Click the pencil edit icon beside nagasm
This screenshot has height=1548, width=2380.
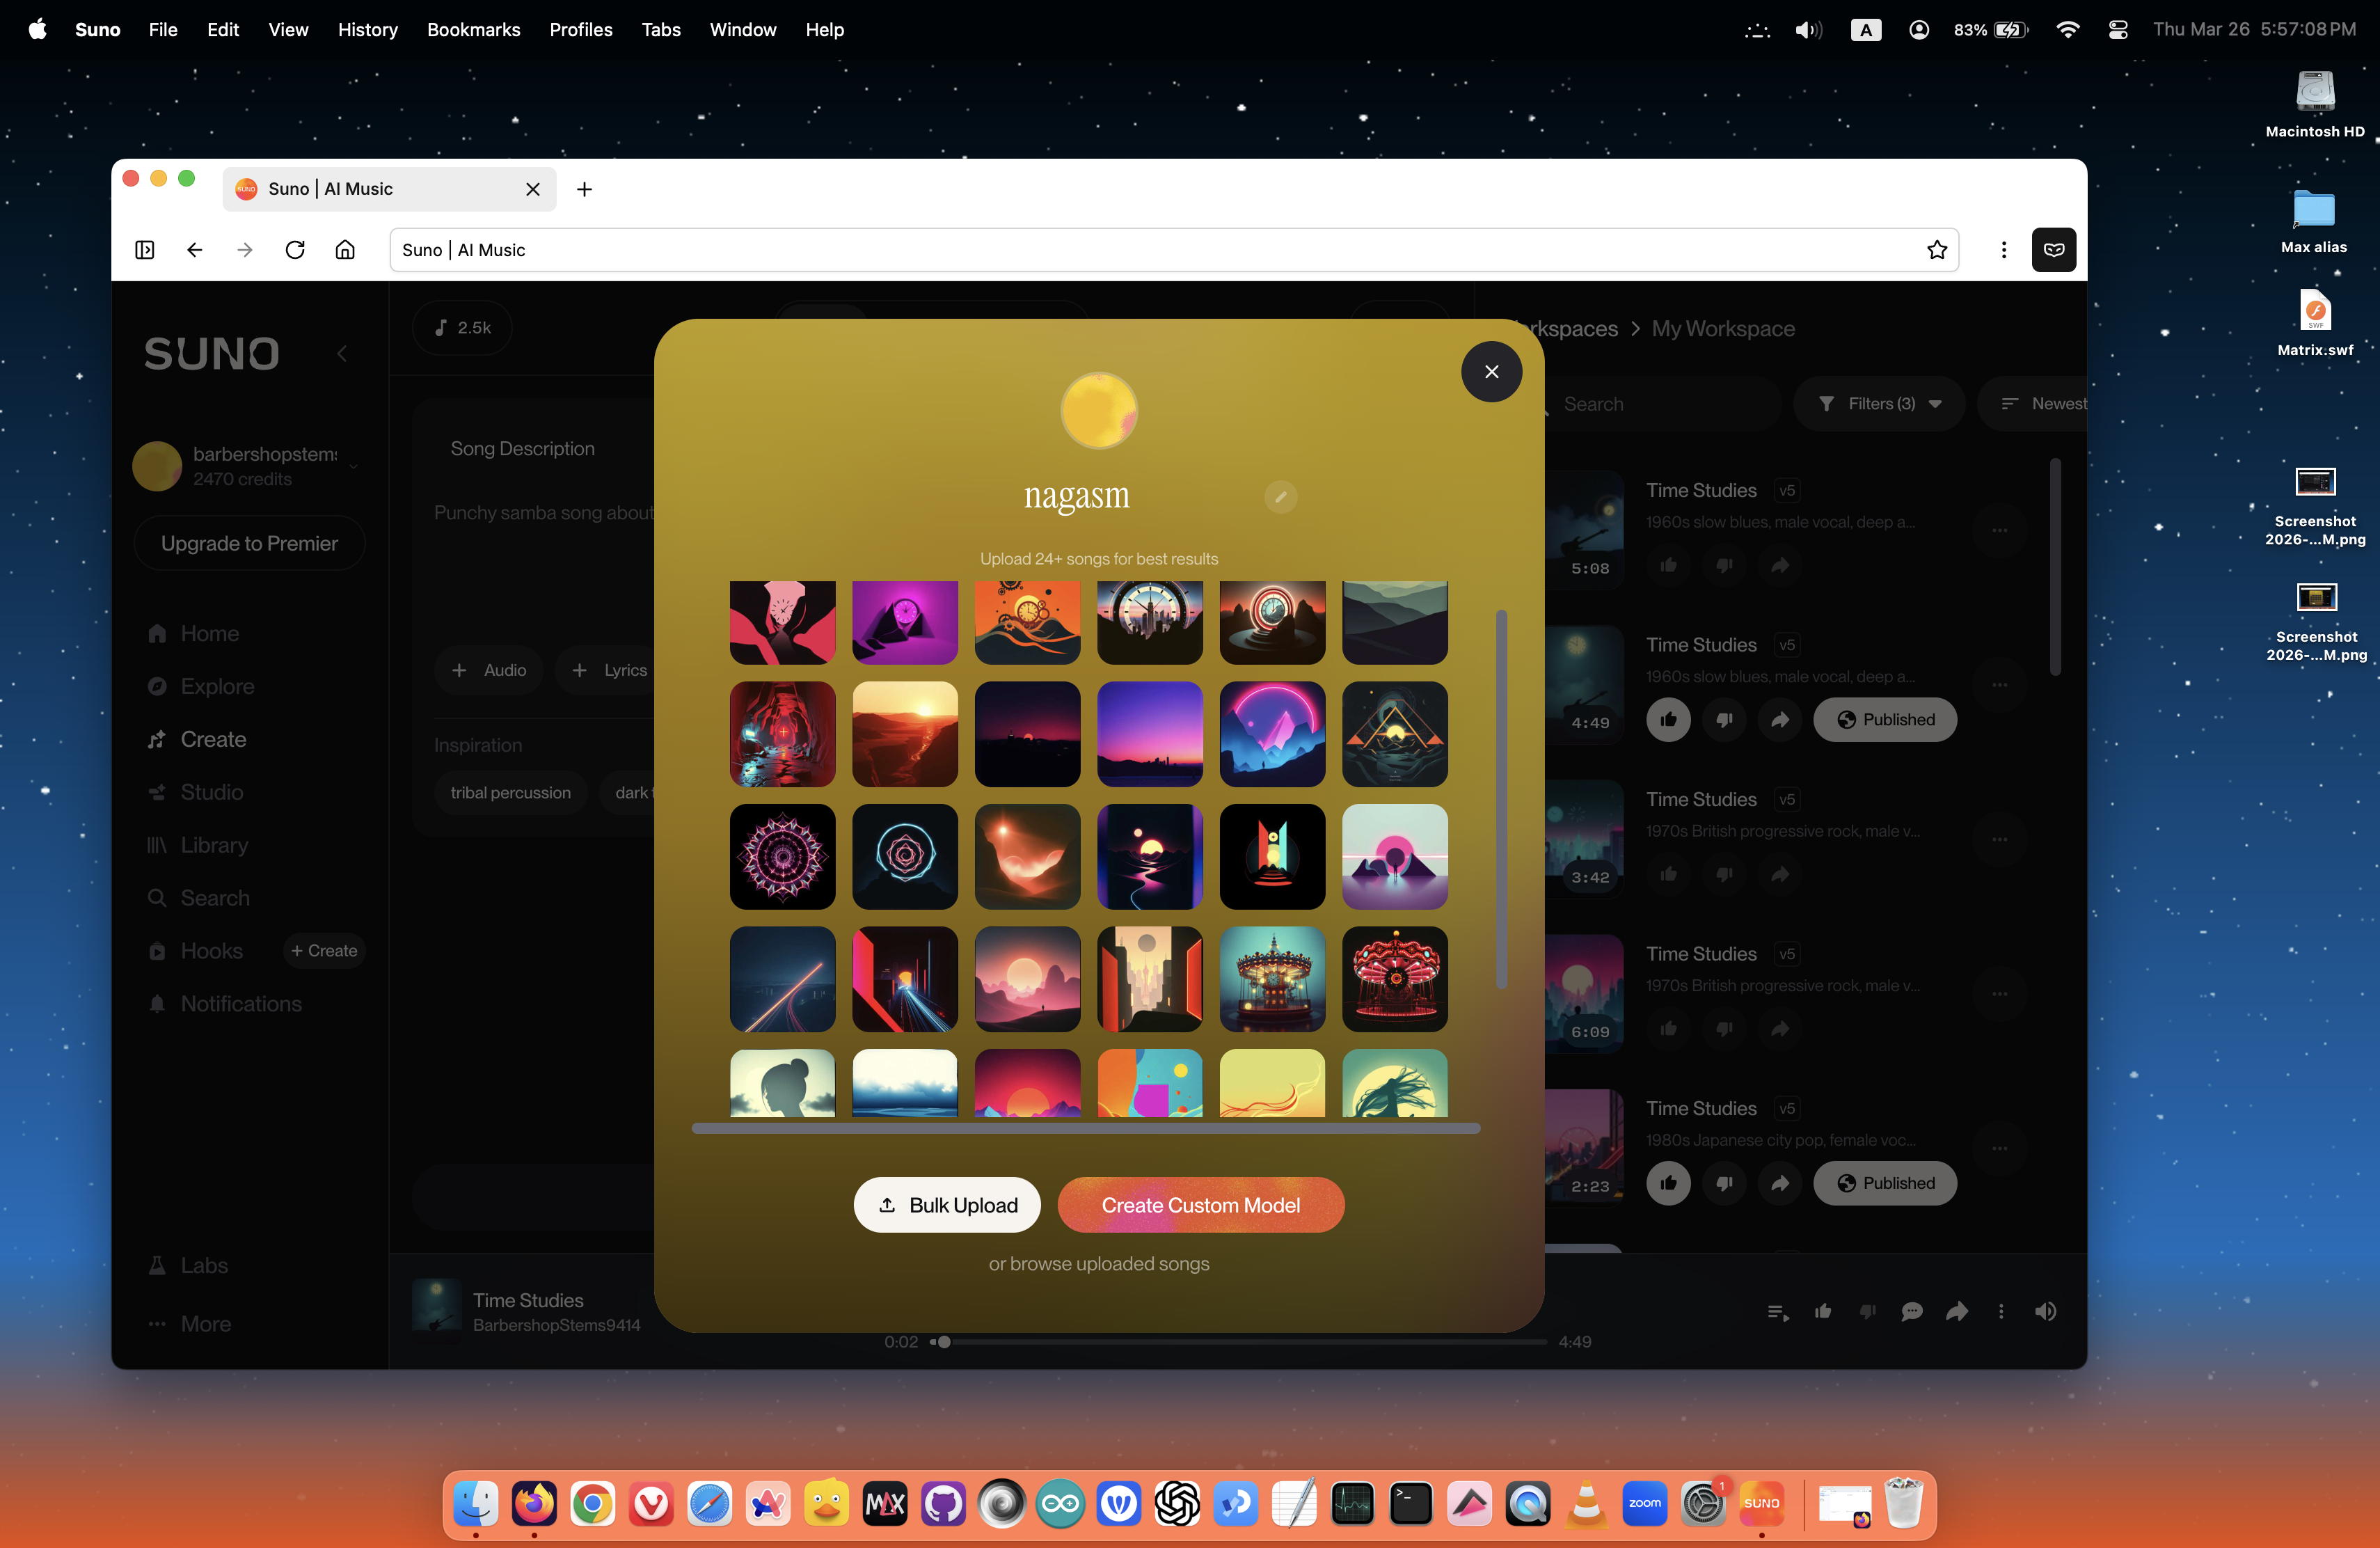(x=1280, y=496)
